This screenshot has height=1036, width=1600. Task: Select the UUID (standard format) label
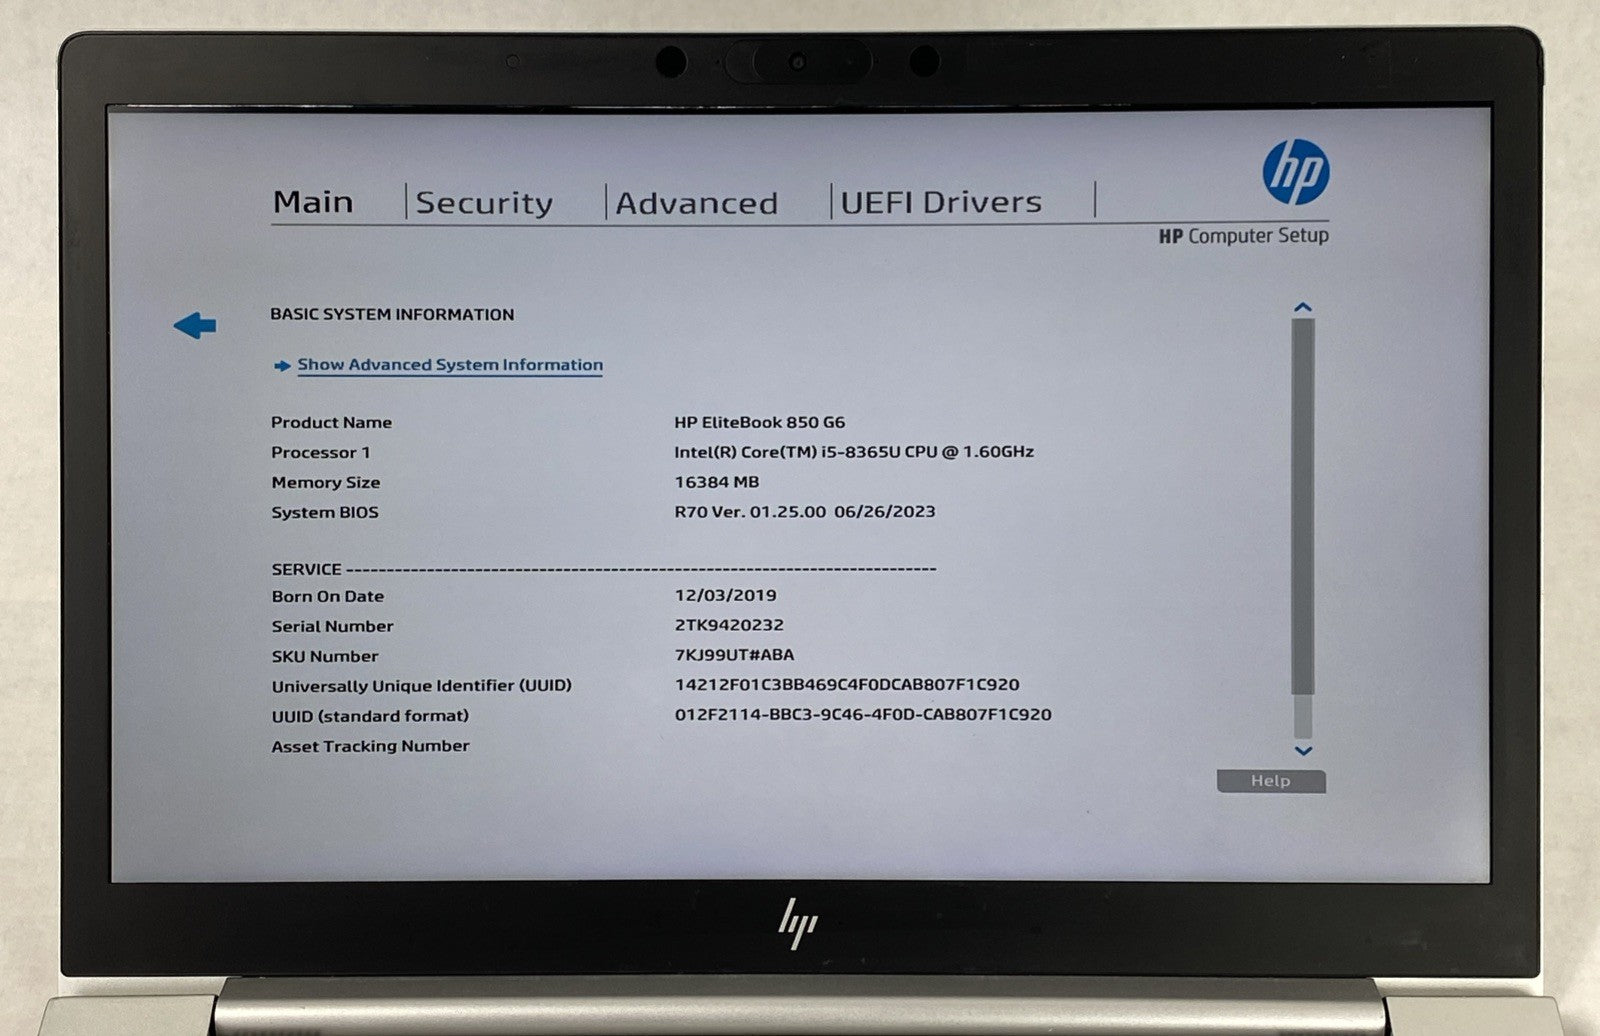370,716
